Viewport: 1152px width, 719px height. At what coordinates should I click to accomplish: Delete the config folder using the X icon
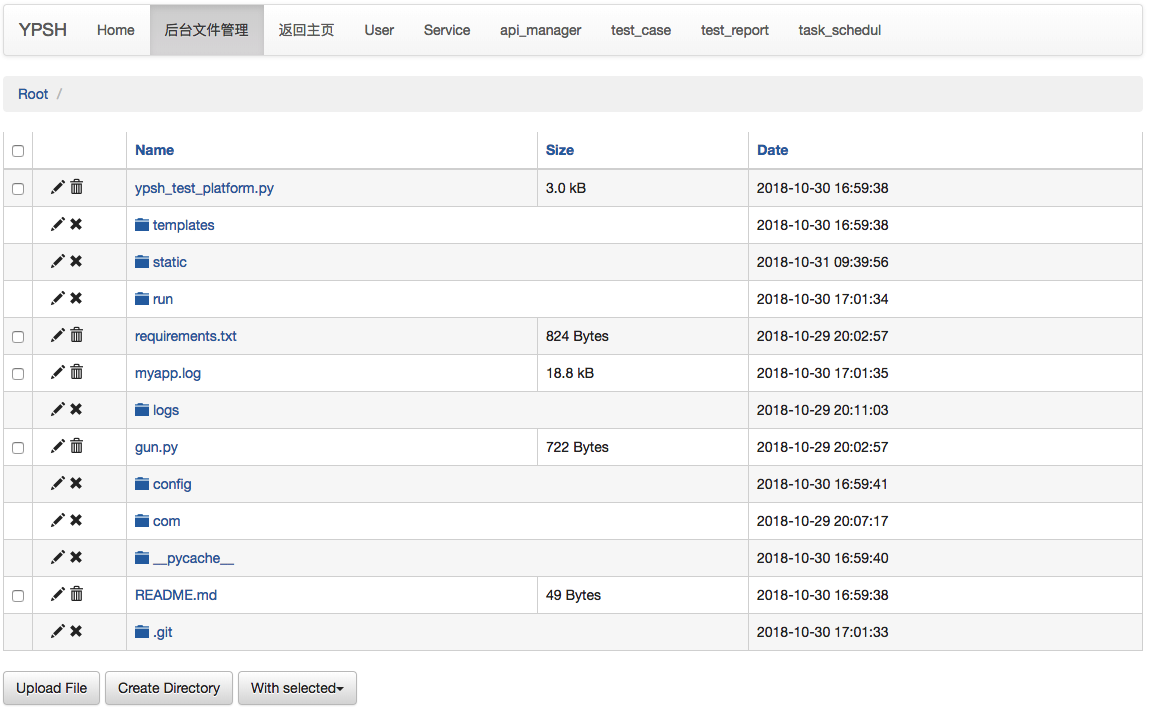(x=76, y=483)
